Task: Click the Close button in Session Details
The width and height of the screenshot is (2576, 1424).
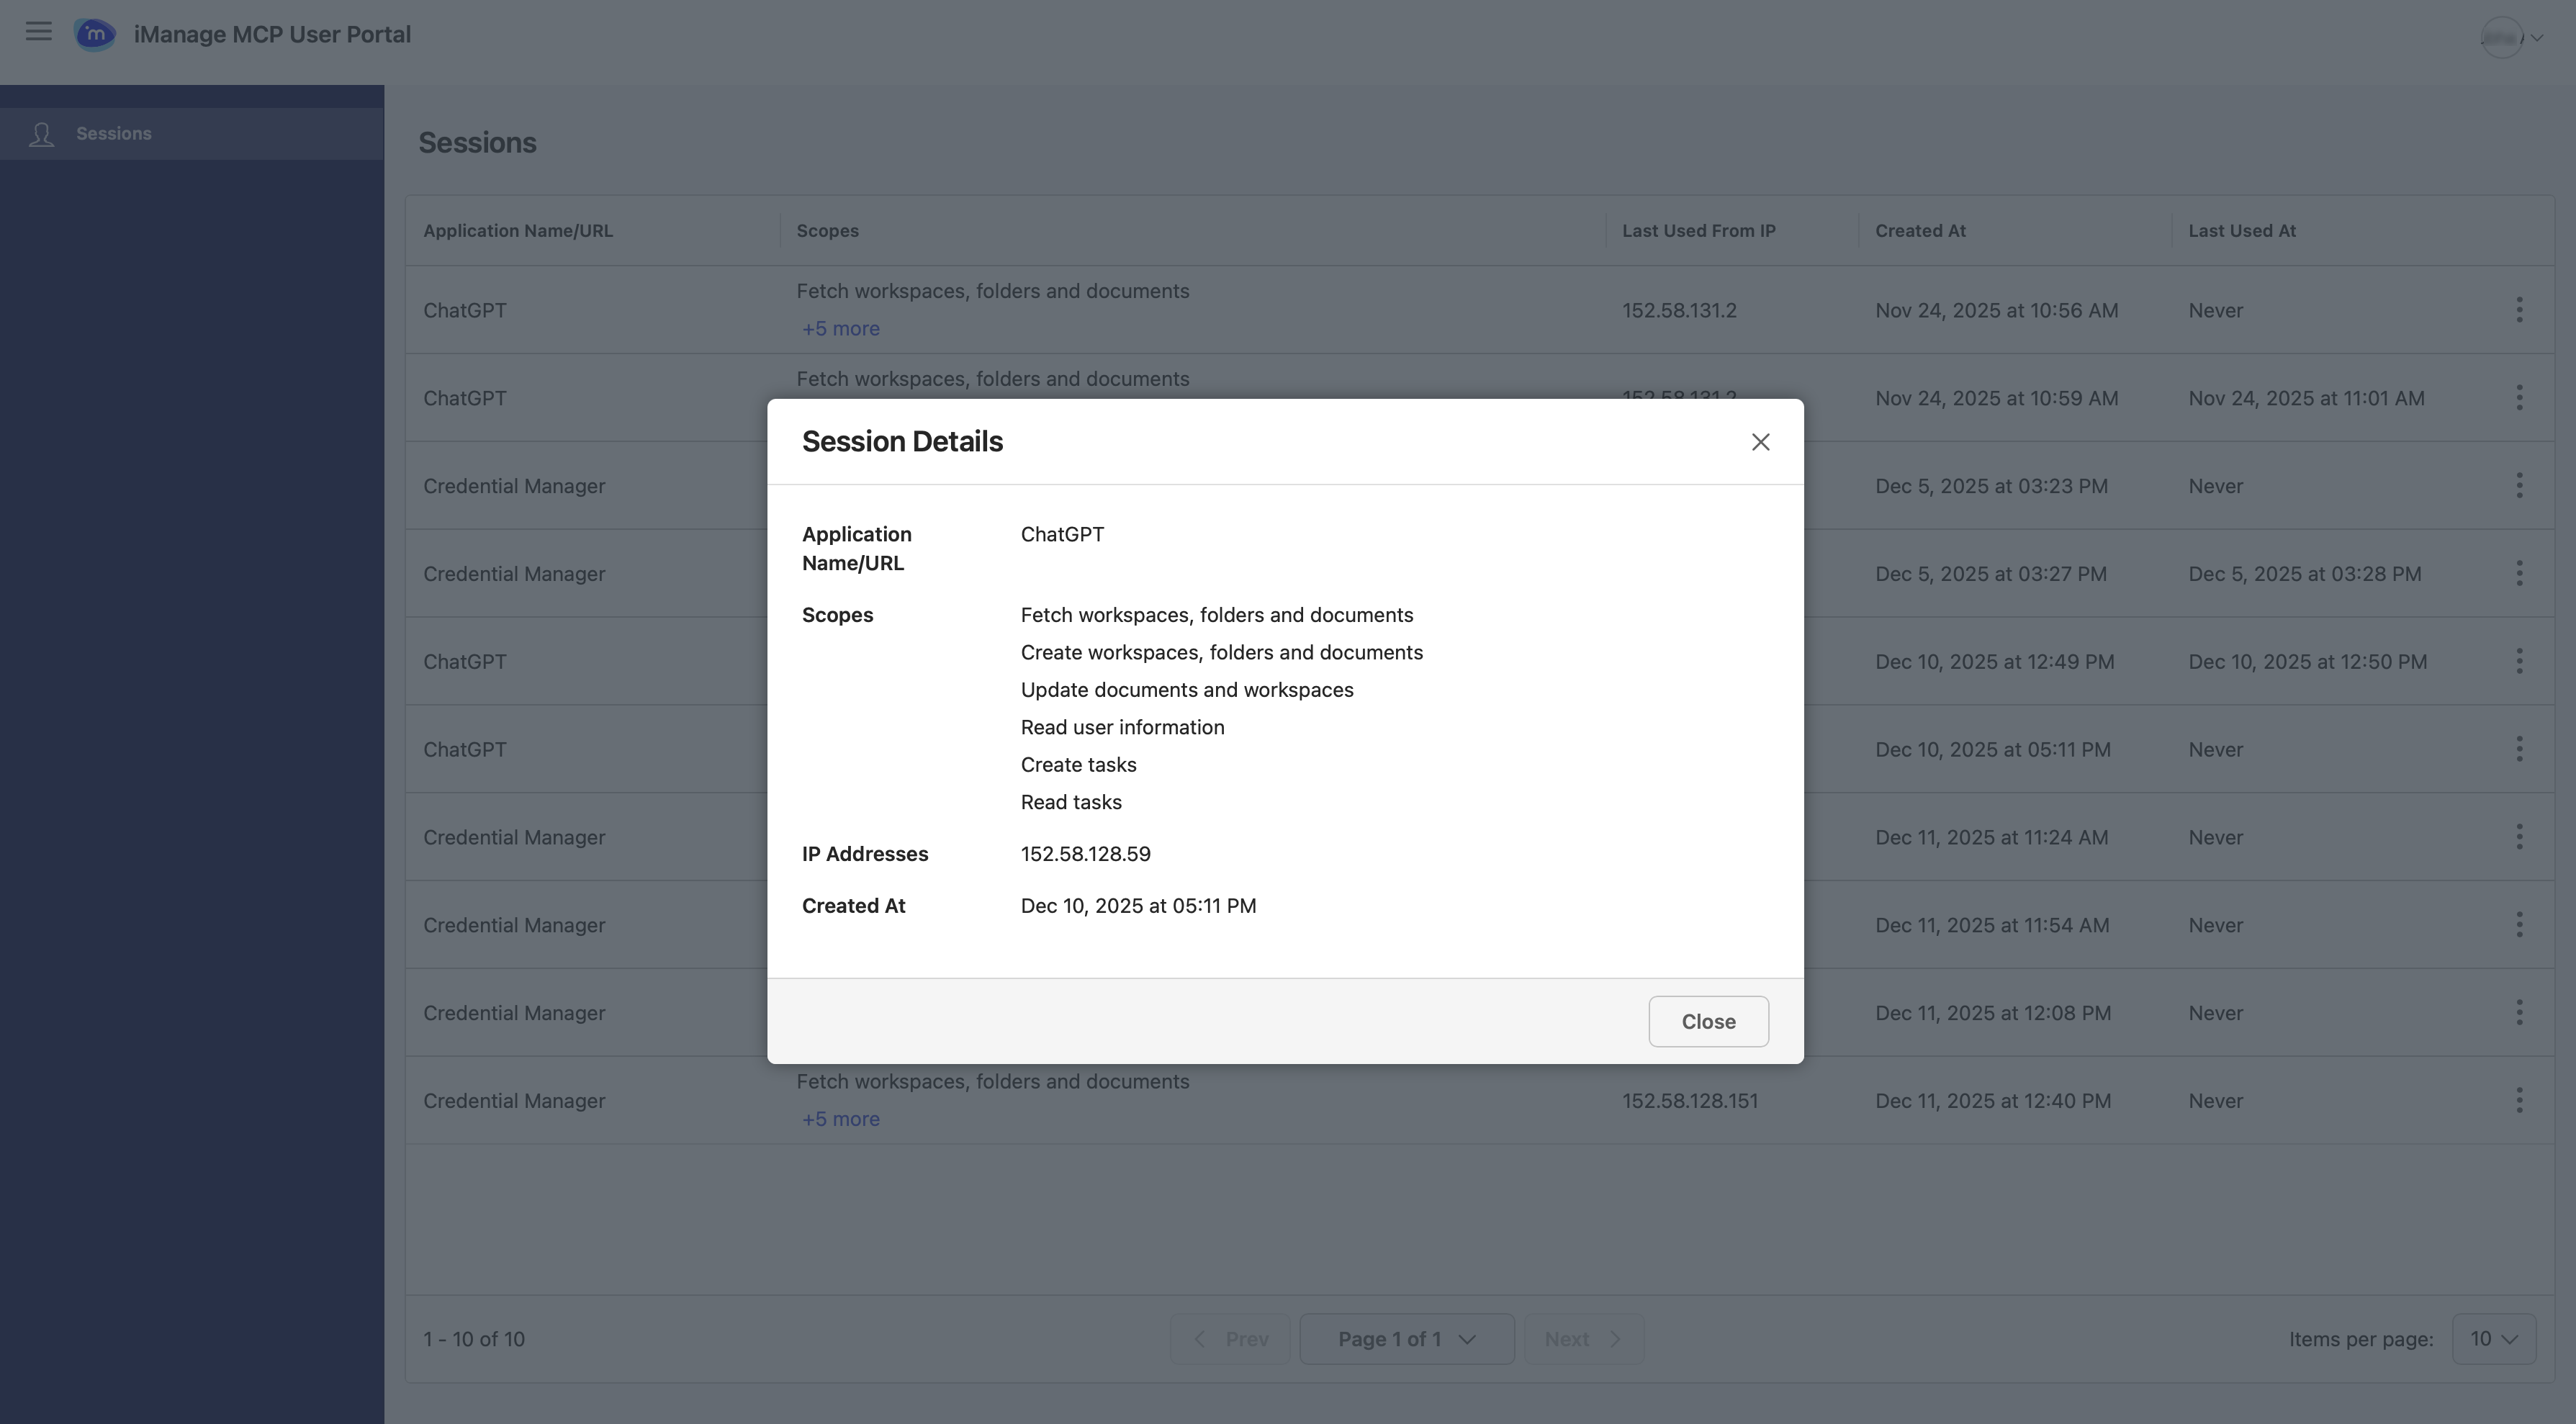Action: tap(1708, 1021)
